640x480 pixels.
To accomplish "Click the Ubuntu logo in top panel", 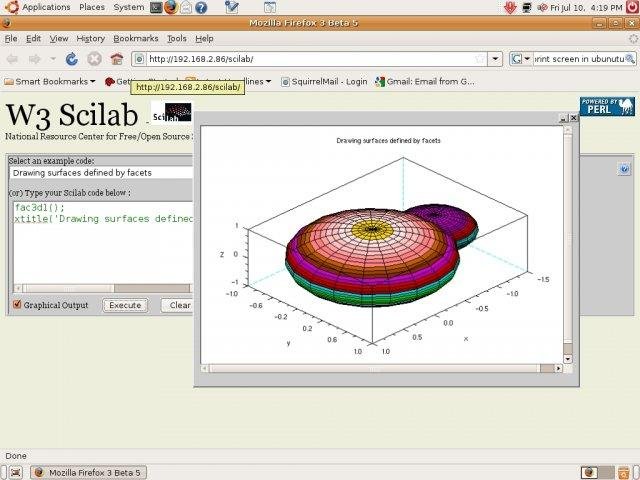I will click(x=11, y=7).
